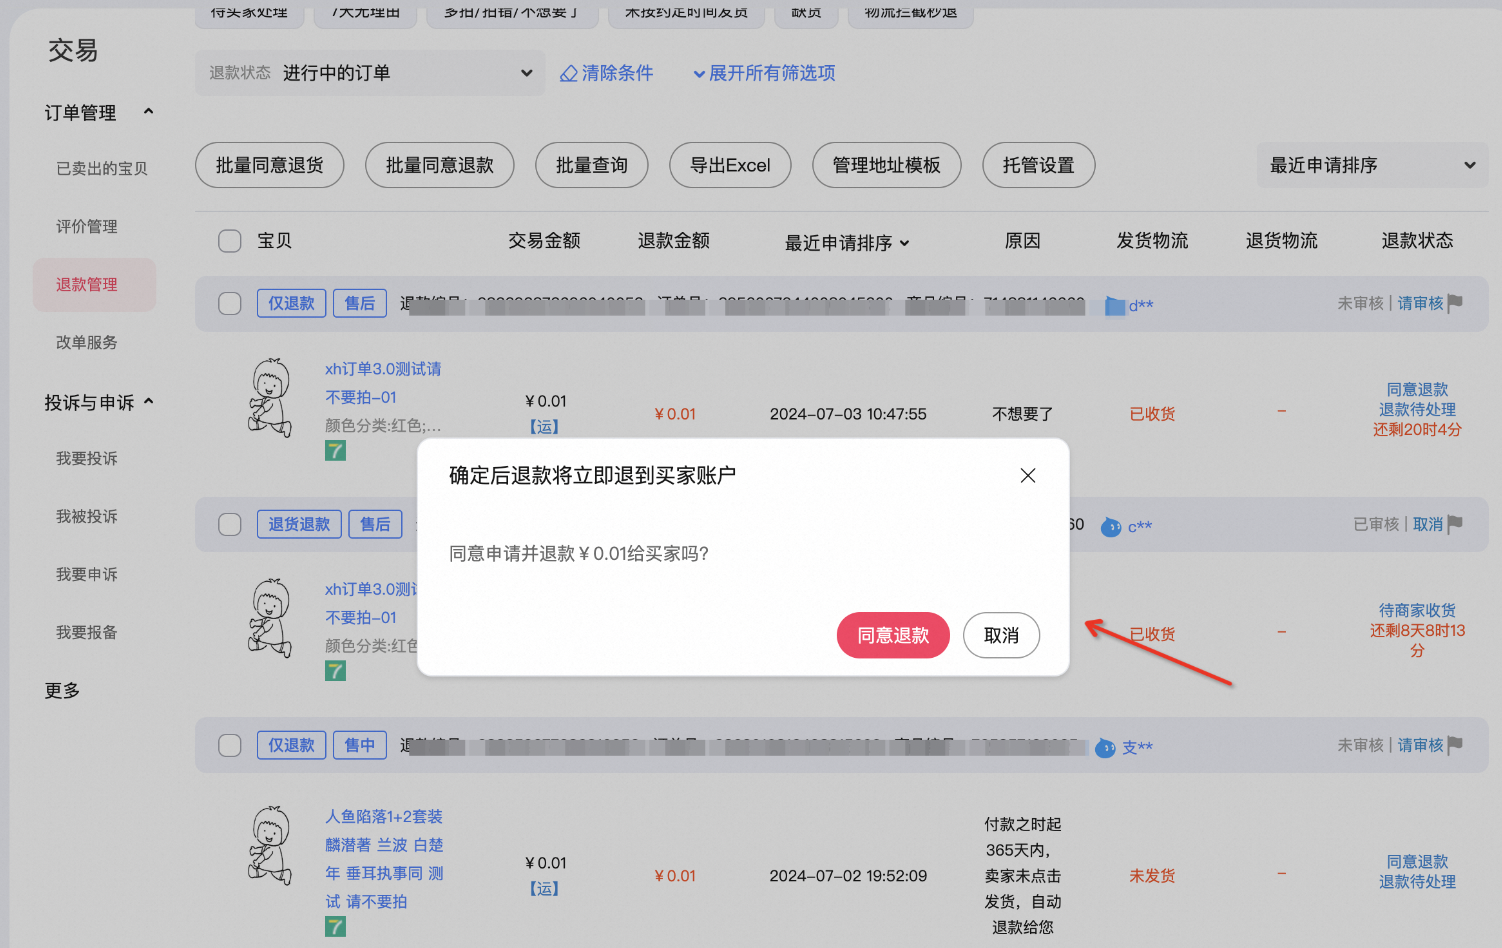Select 退款管理 in sidebar
Screen dimensions: 1502x948
coord(94,285)
